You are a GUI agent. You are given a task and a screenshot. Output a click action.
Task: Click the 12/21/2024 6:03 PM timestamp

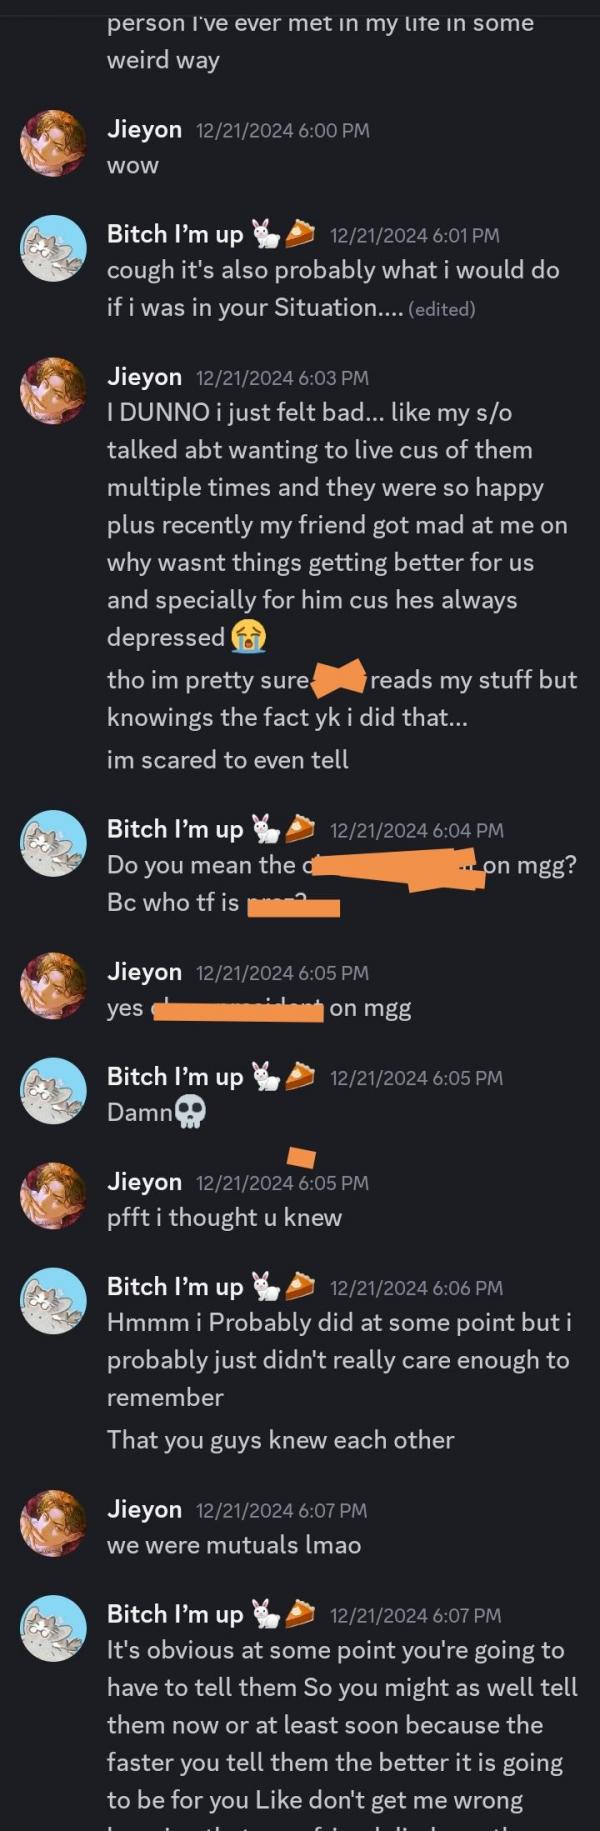tap(282, 378)
